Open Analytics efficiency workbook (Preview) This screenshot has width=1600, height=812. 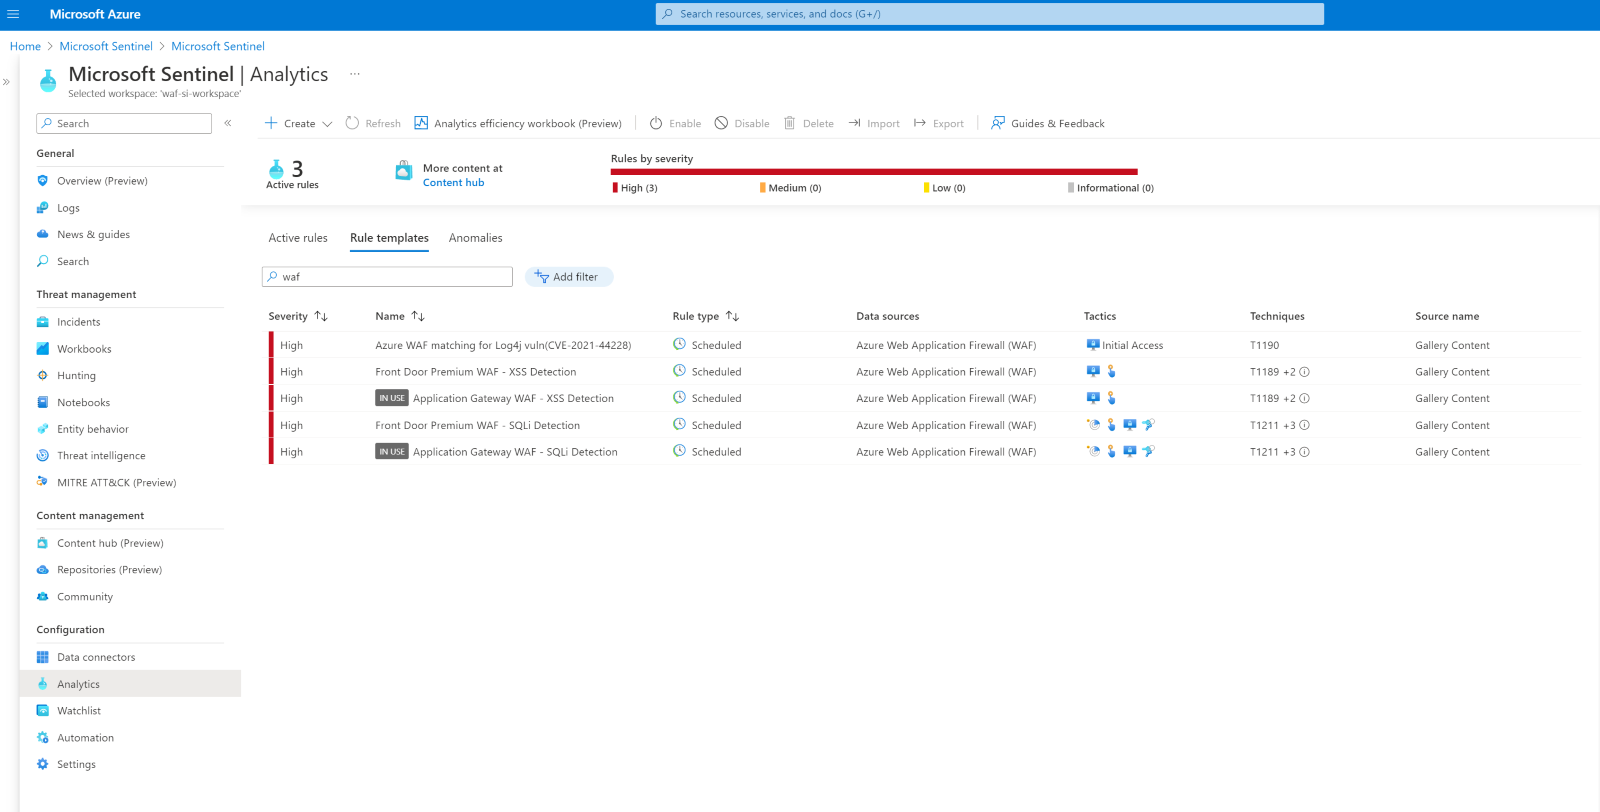[518, 123]
